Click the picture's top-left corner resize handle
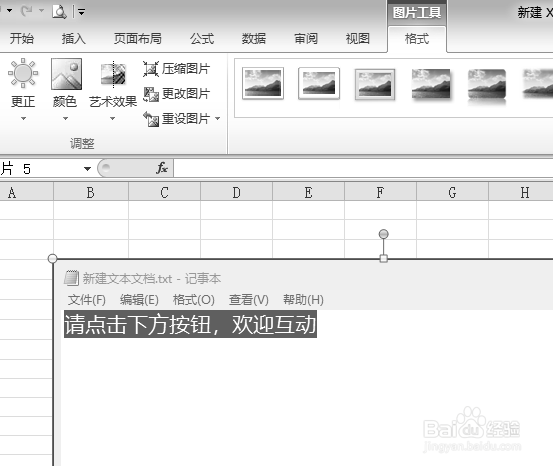This screenshot has height=466, width=553. click(x=52, y=259)
